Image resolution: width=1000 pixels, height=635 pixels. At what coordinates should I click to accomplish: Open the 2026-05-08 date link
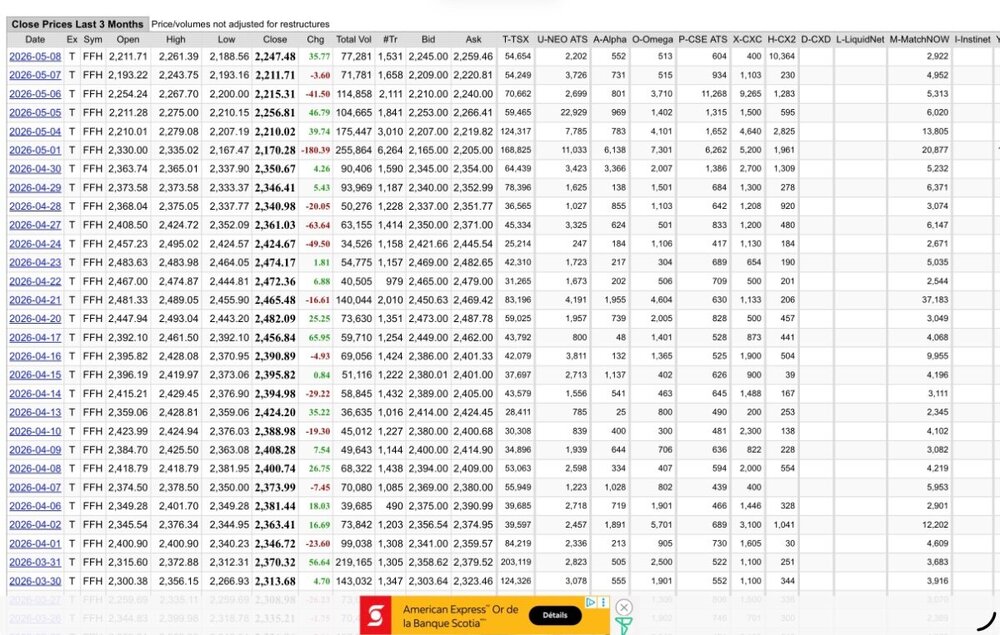pos(35,56)
